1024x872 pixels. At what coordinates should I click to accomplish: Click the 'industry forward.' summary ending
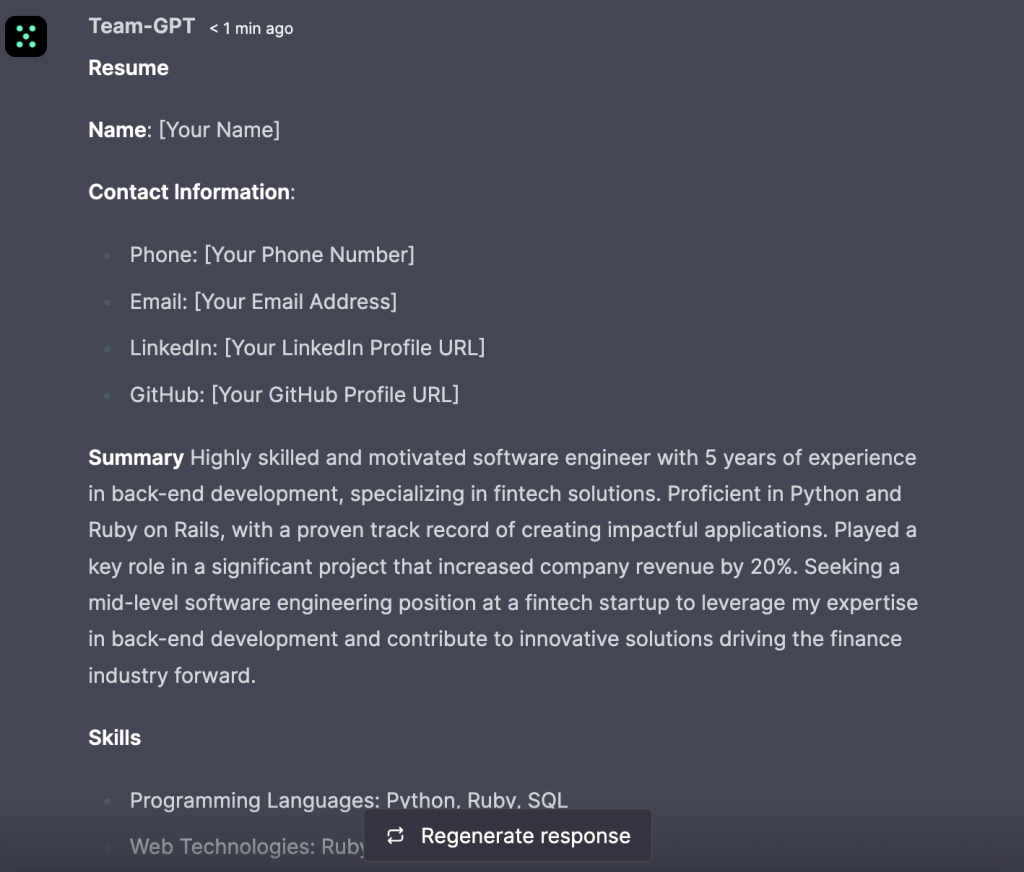tap(172, 675)
